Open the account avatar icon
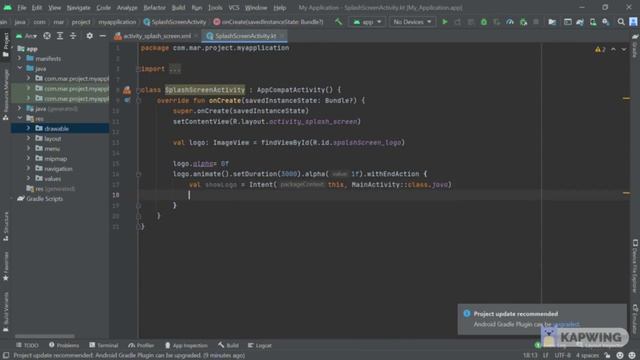 (x=633, y=22)
